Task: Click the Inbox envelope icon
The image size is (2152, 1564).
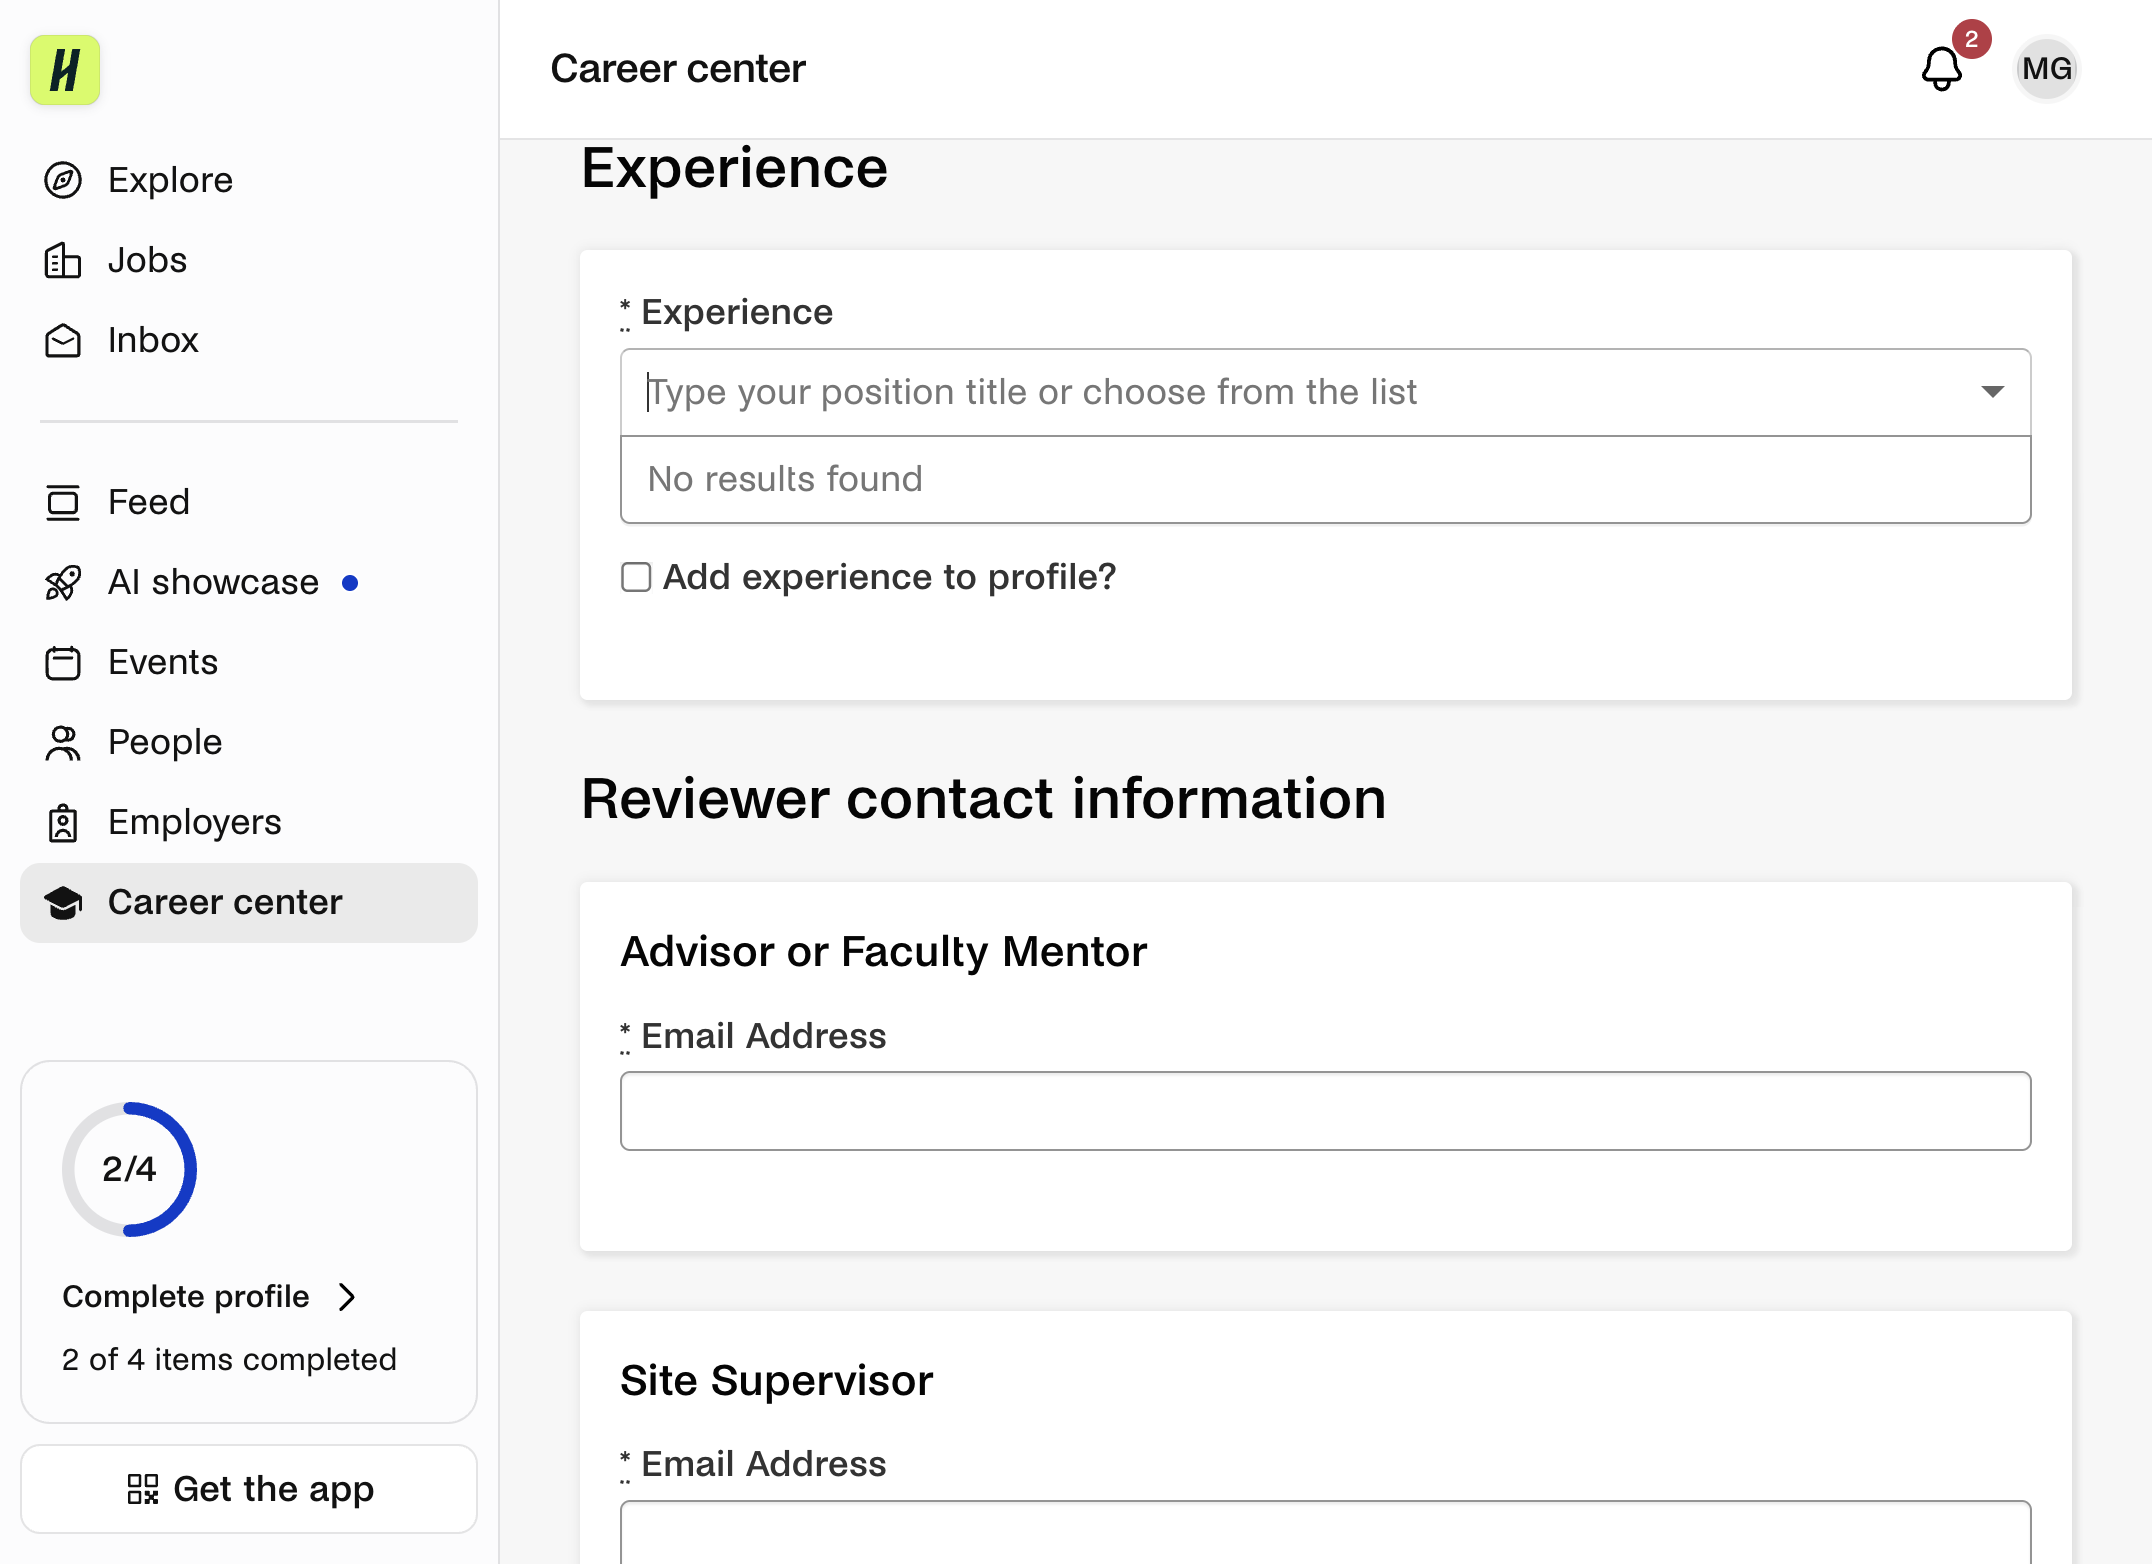Action: (63, 340)
